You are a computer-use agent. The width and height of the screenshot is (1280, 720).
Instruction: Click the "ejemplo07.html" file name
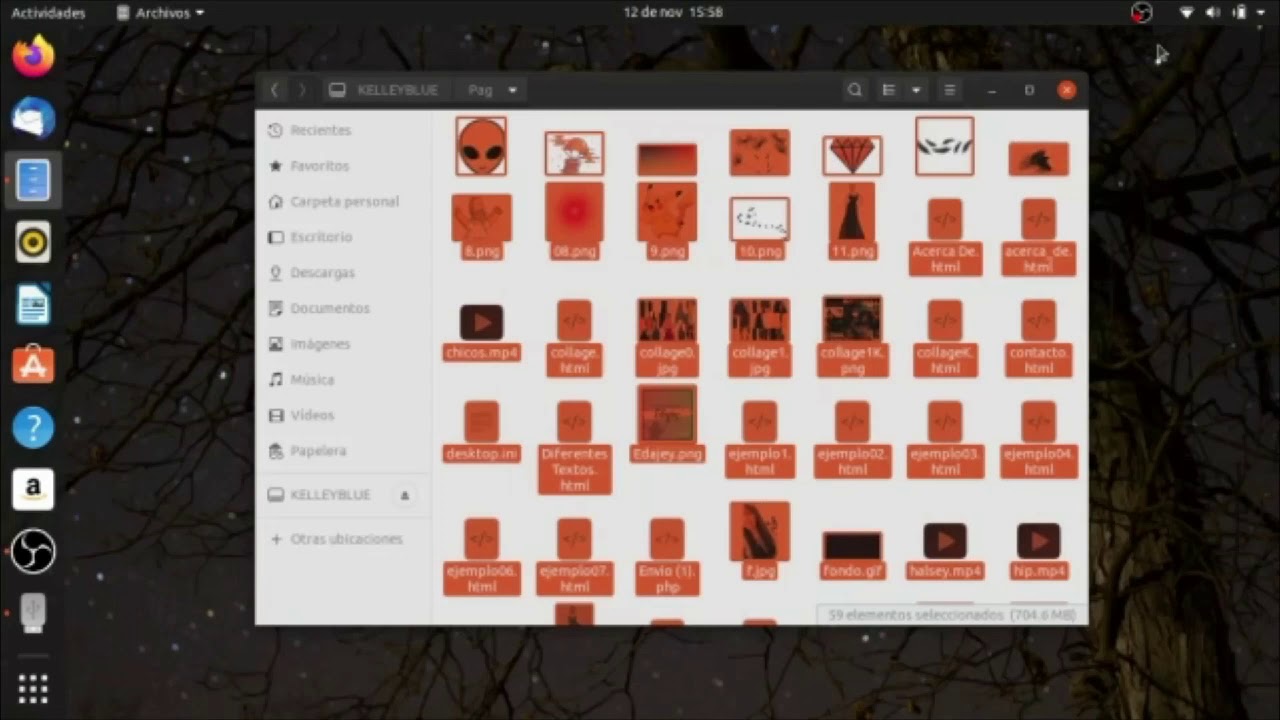point(574,579)
